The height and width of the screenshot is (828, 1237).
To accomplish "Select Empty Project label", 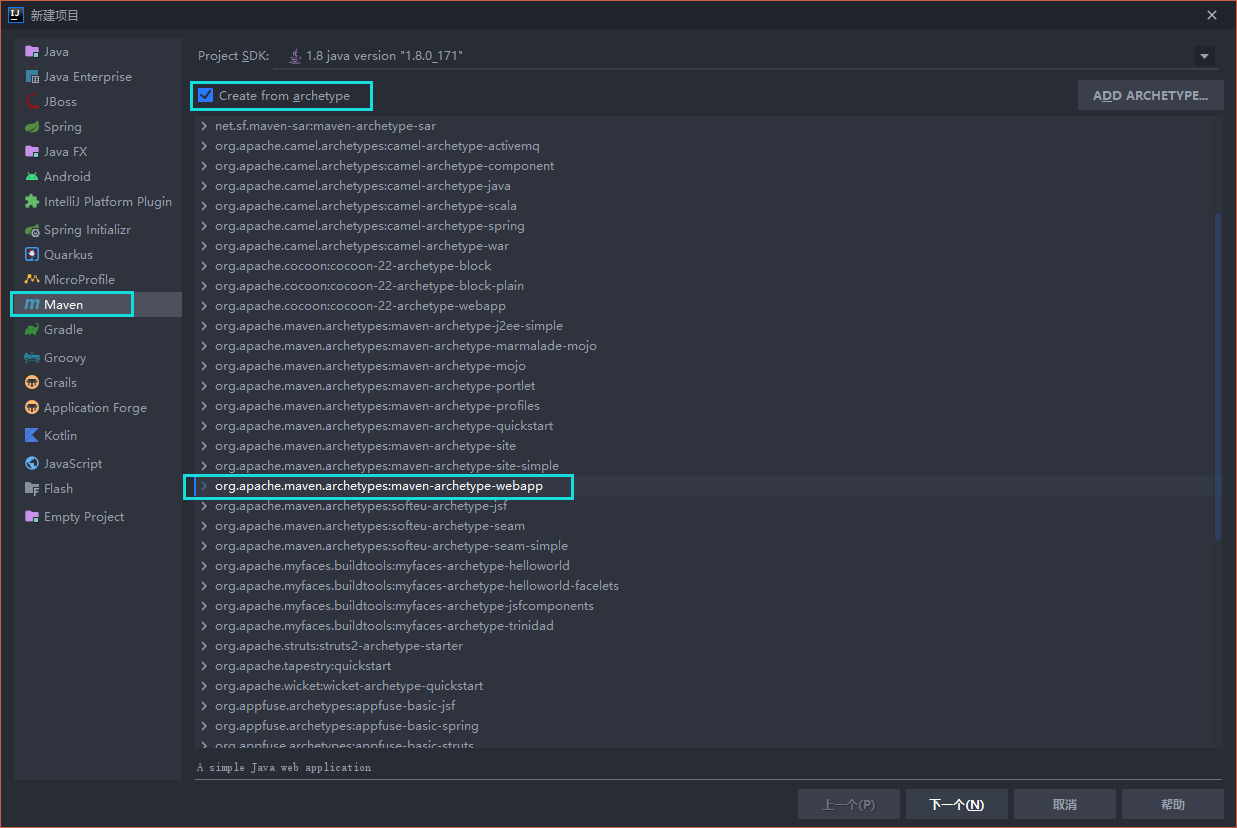I will [84, 517].
